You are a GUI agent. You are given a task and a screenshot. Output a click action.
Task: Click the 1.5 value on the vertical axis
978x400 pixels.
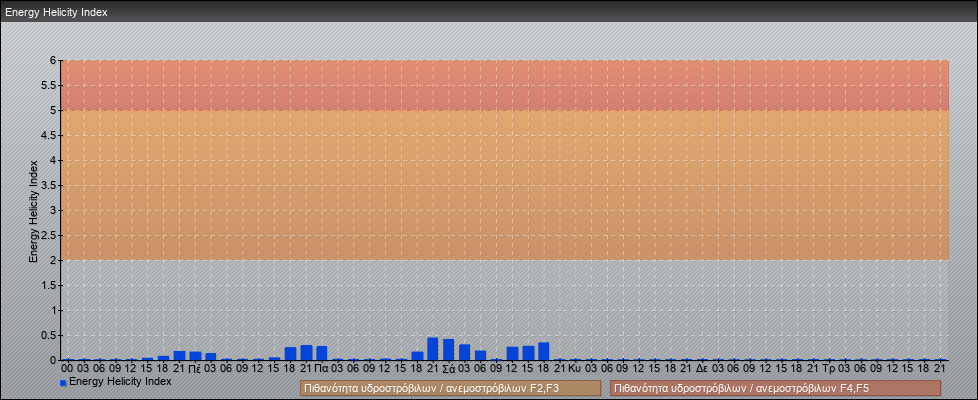pyautogui.click(x=49, y=285)
